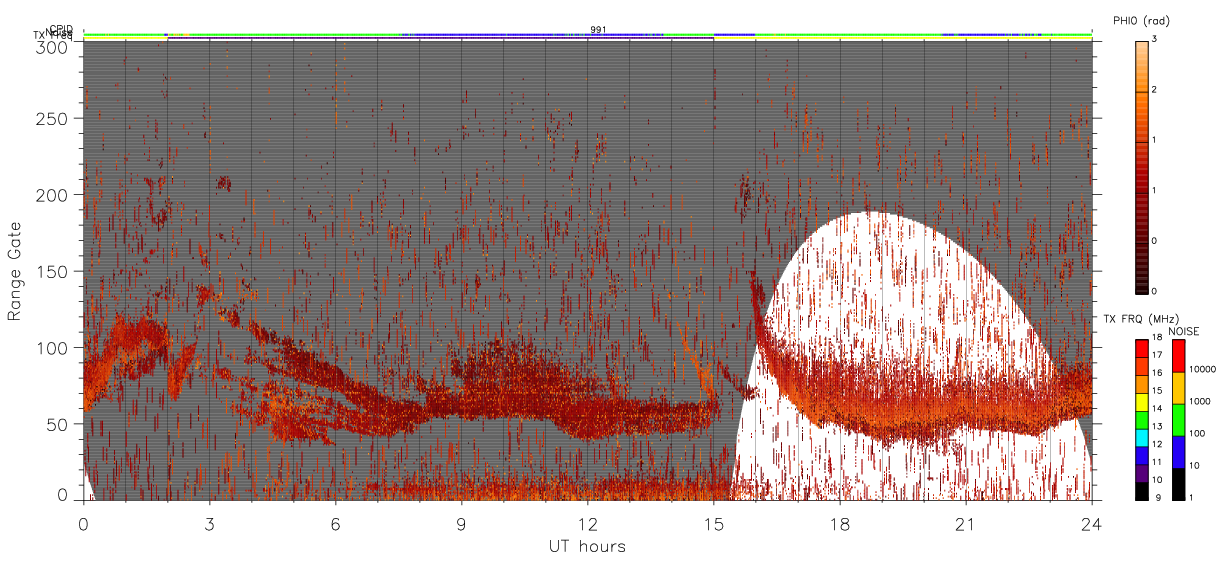Pick the yellow 14–15 MHz swatch

click(x=1141, y=402)
